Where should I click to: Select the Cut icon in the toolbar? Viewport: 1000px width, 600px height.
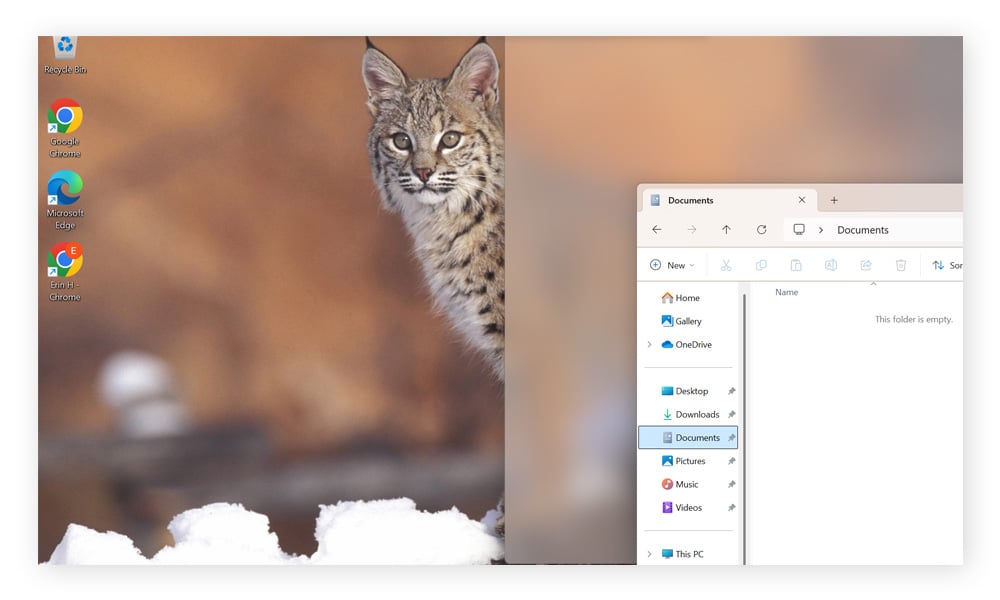(726, 264)
